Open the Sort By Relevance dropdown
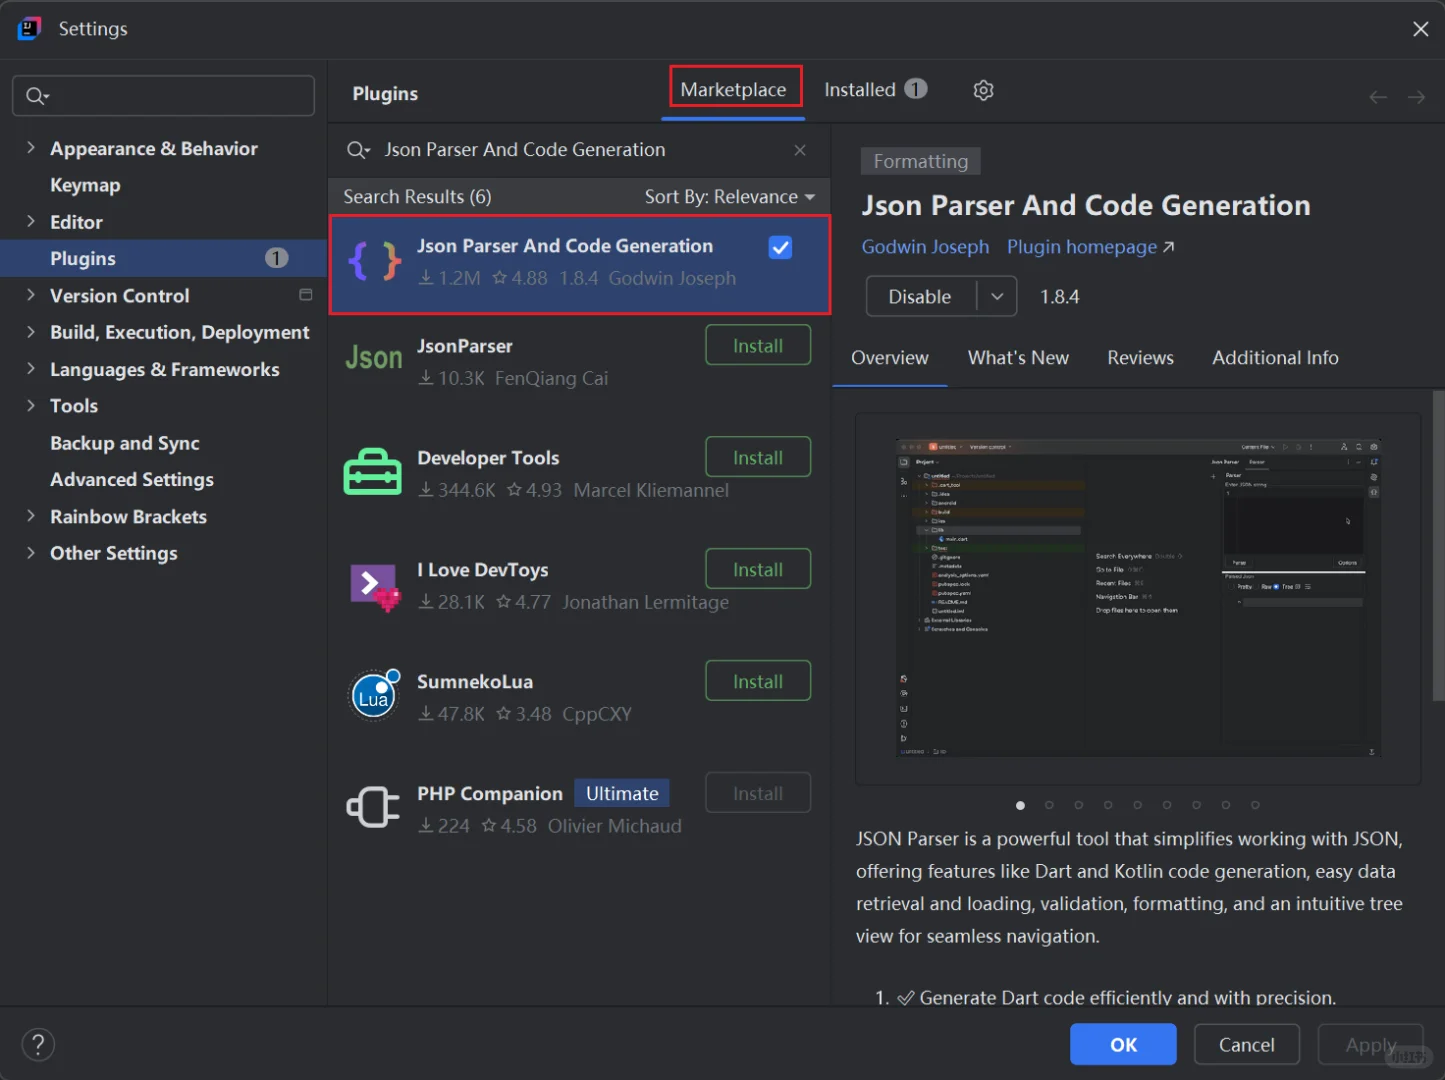 [x=730, y=197]
